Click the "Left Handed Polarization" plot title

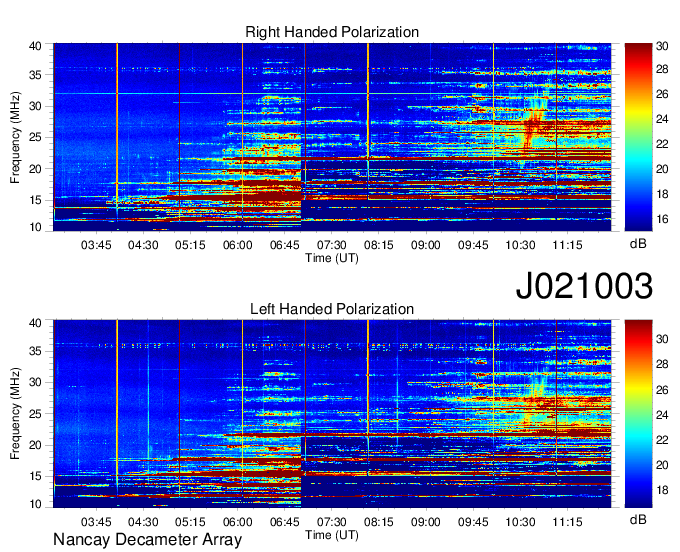pos(332,309)
